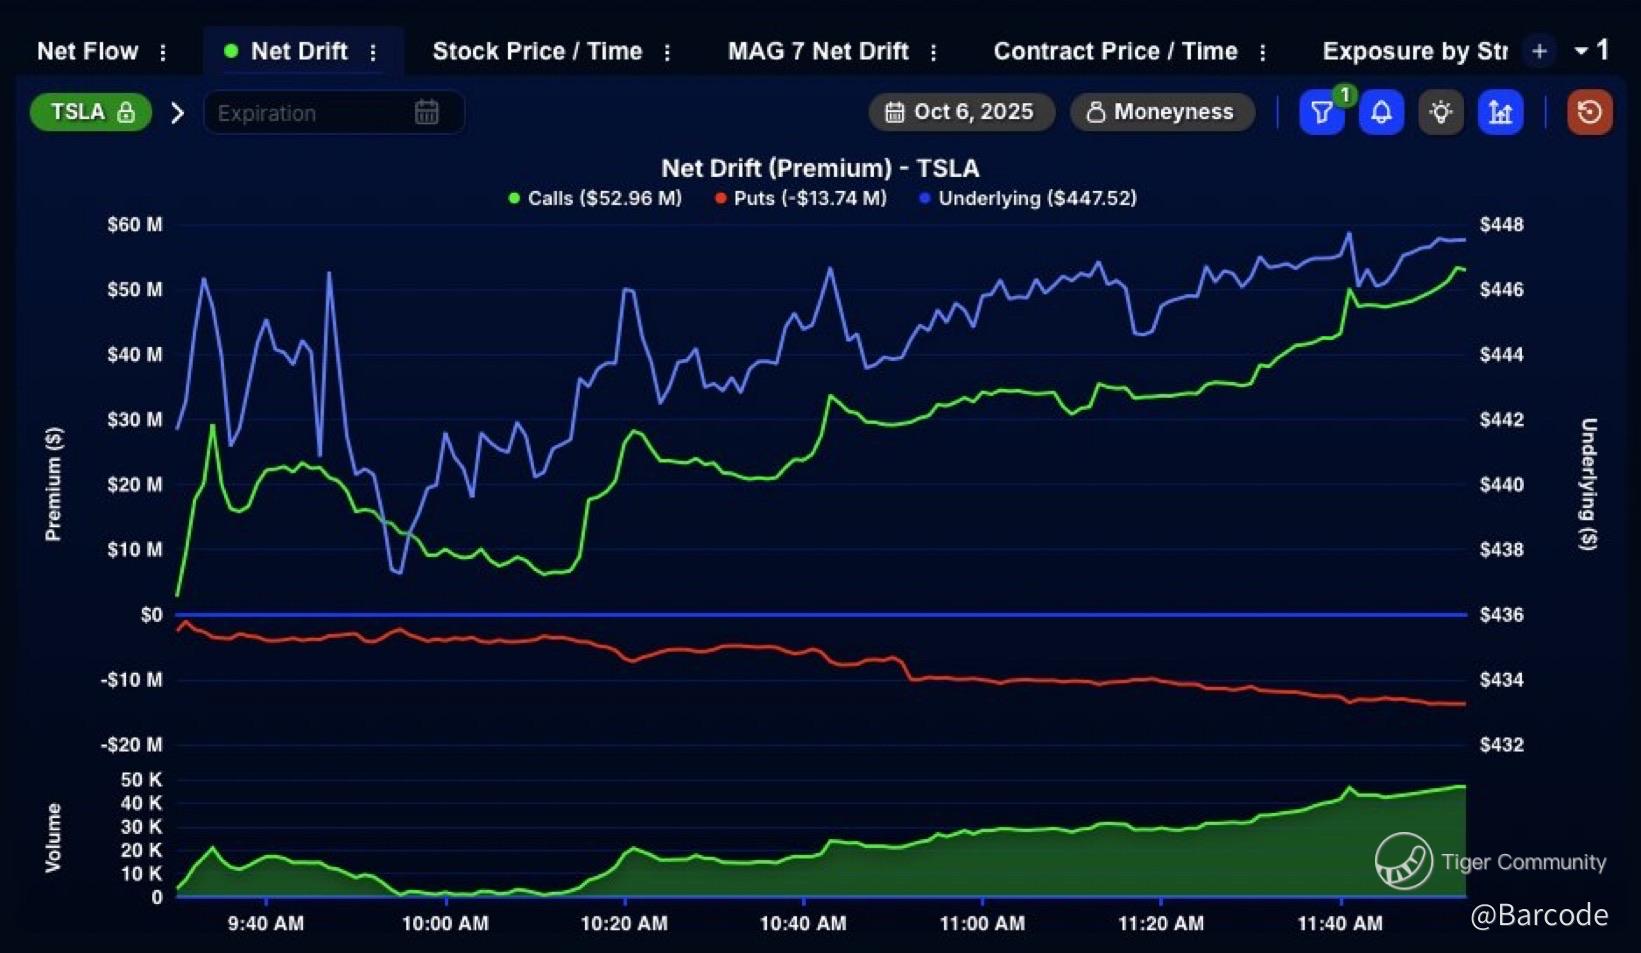The height and width of the screenshot is (953, 1641).
Task: Select the MAG 7 Net Drift tab
Action: pos(818,51)
